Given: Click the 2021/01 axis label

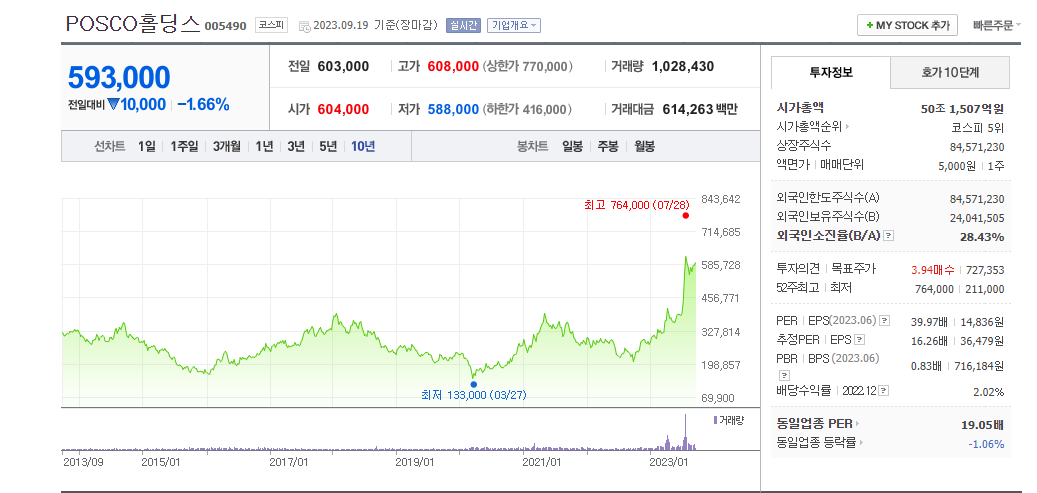Looking at the screenshot, I should 542,461.
